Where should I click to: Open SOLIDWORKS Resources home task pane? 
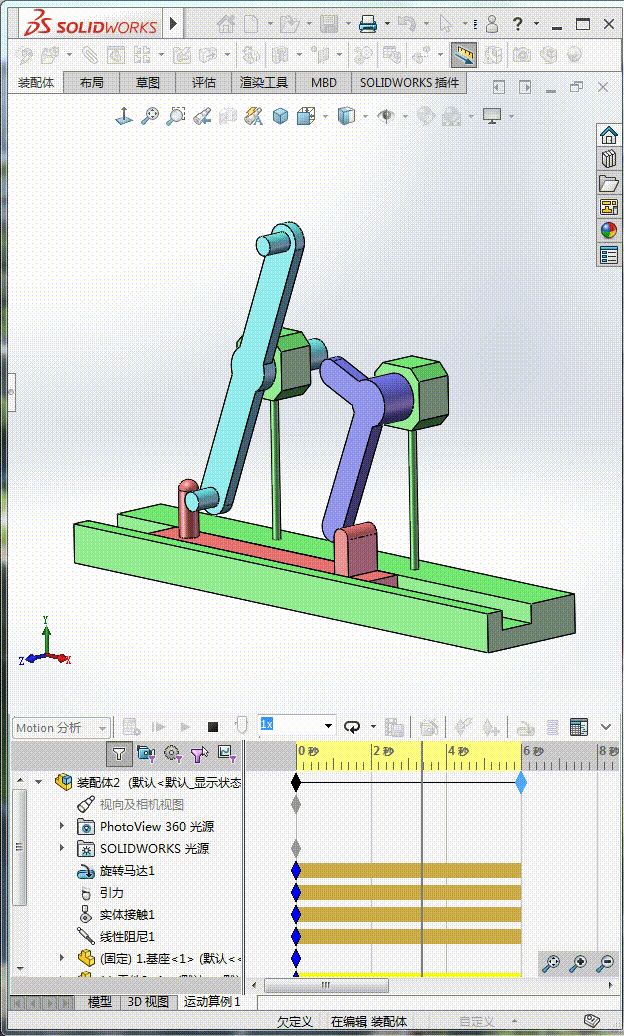609,135
